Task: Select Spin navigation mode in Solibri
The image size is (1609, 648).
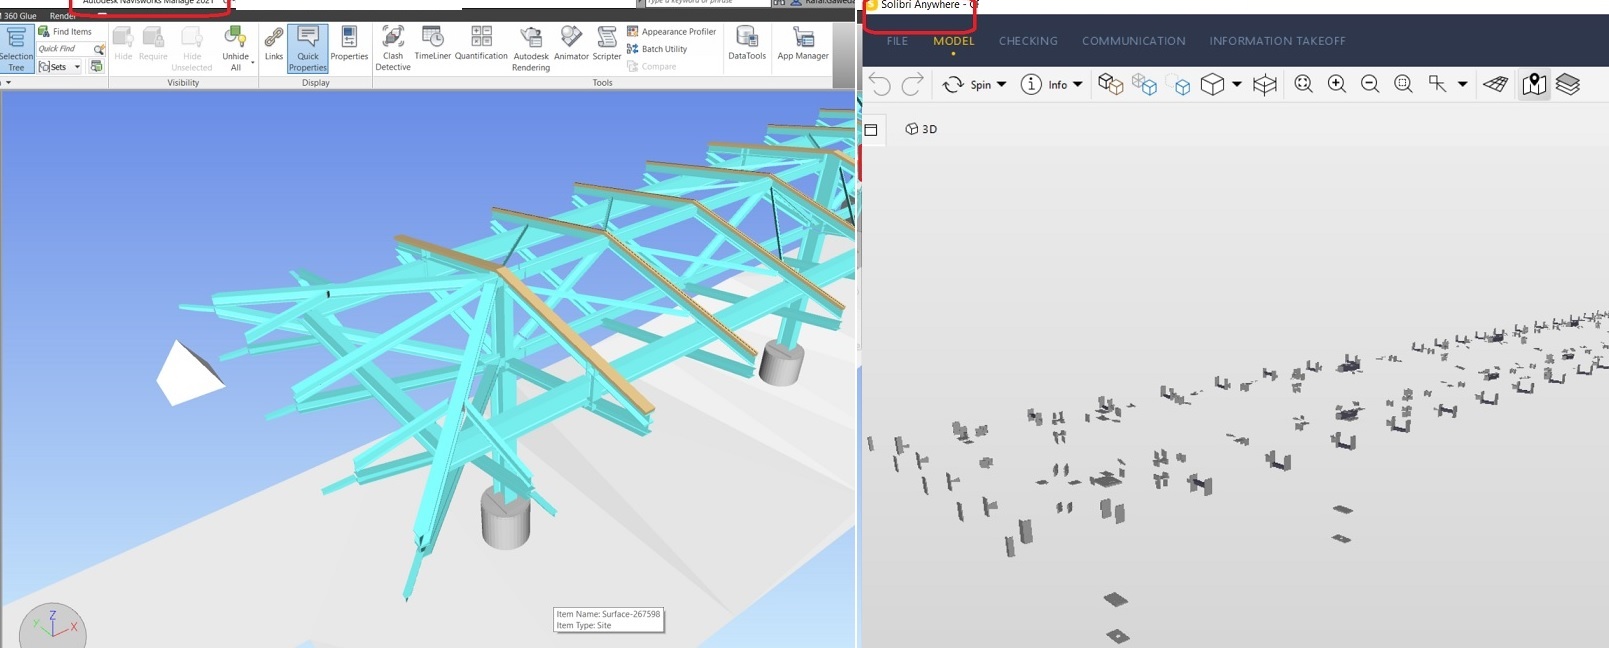Action: pos(967,85)
